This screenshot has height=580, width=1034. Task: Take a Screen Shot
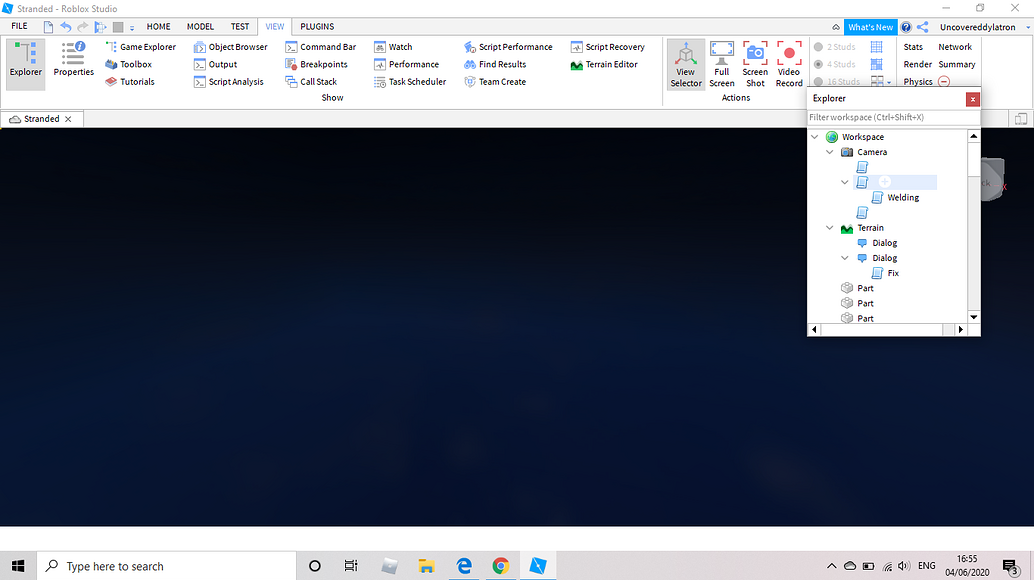[755, 65]
